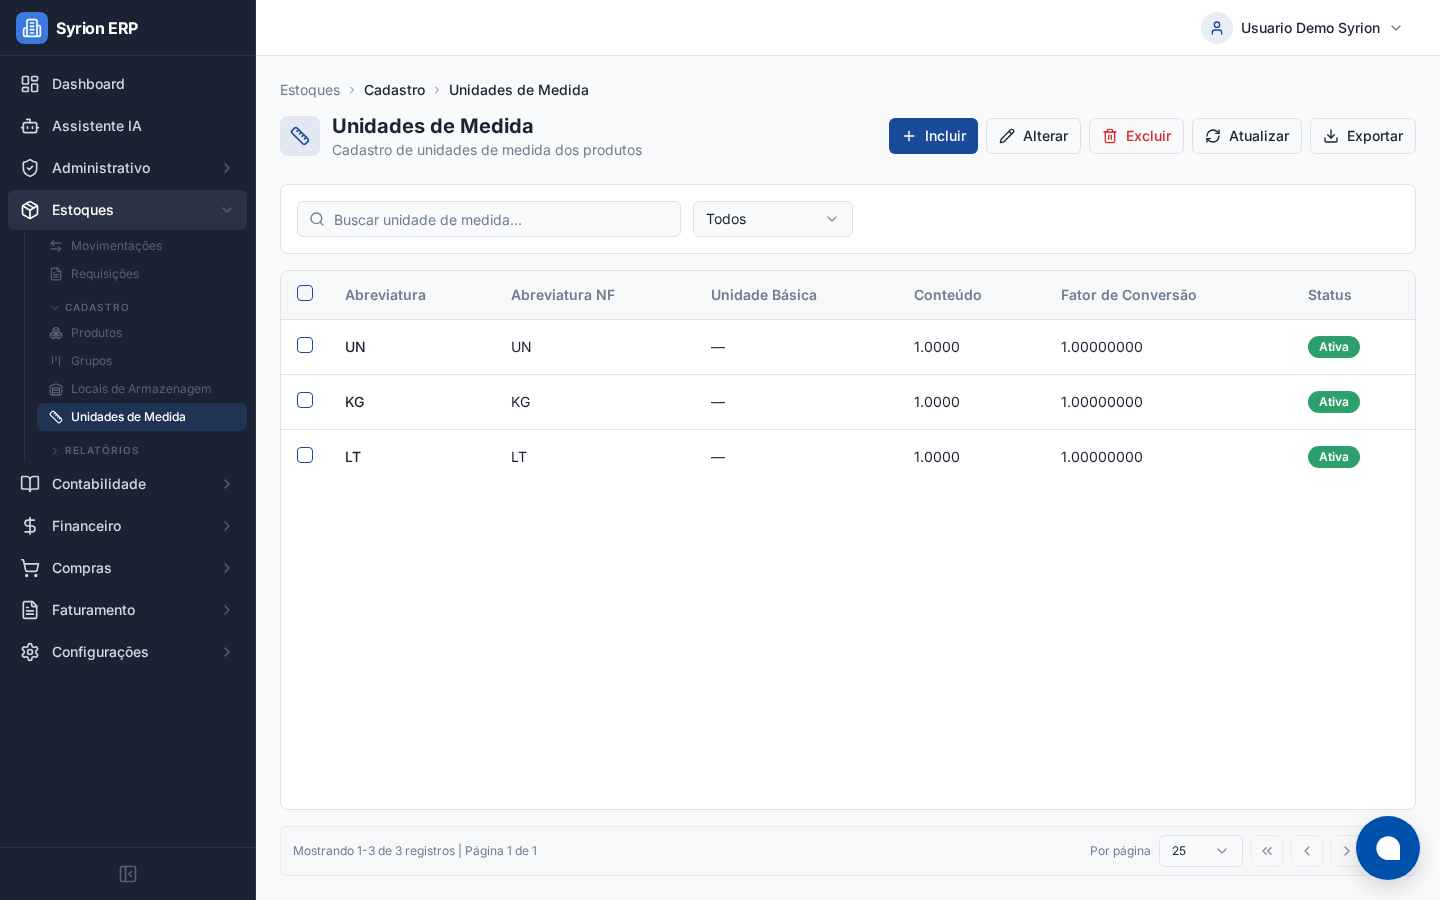Viewport: 1440px width, 900px height.
Task: Click the Faturamento document icon
Action: [x=30, y=610]
